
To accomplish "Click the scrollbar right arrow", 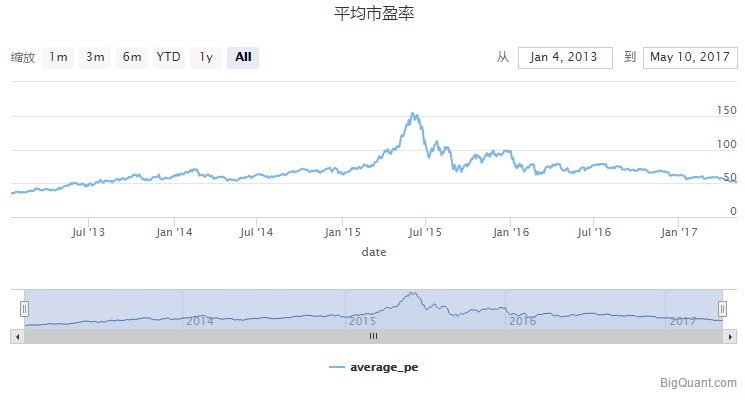I will click(730, 336).
